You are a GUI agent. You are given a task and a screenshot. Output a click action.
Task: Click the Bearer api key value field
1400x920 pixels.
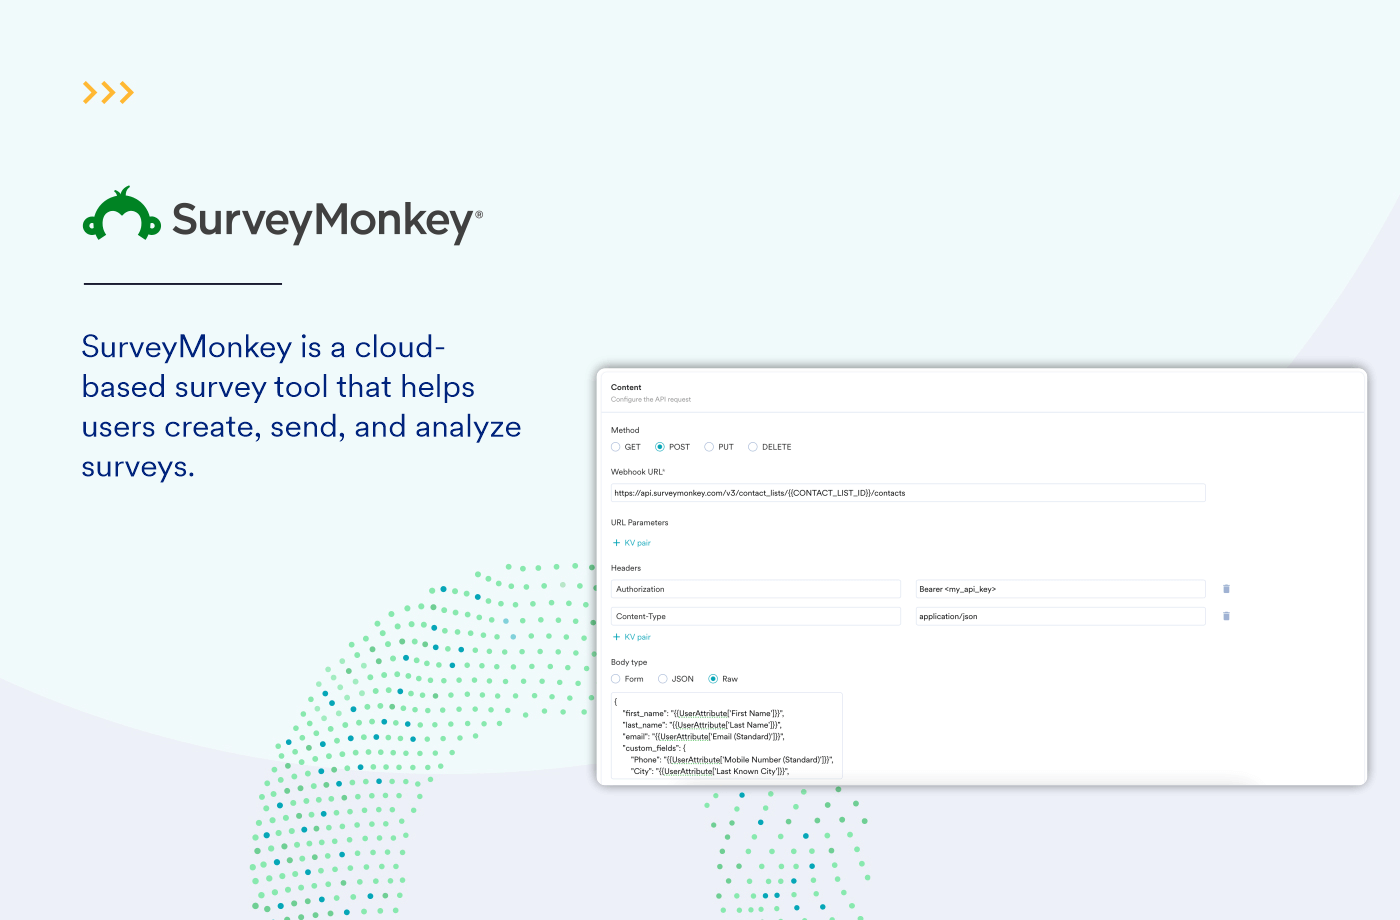coord(1061,589)
